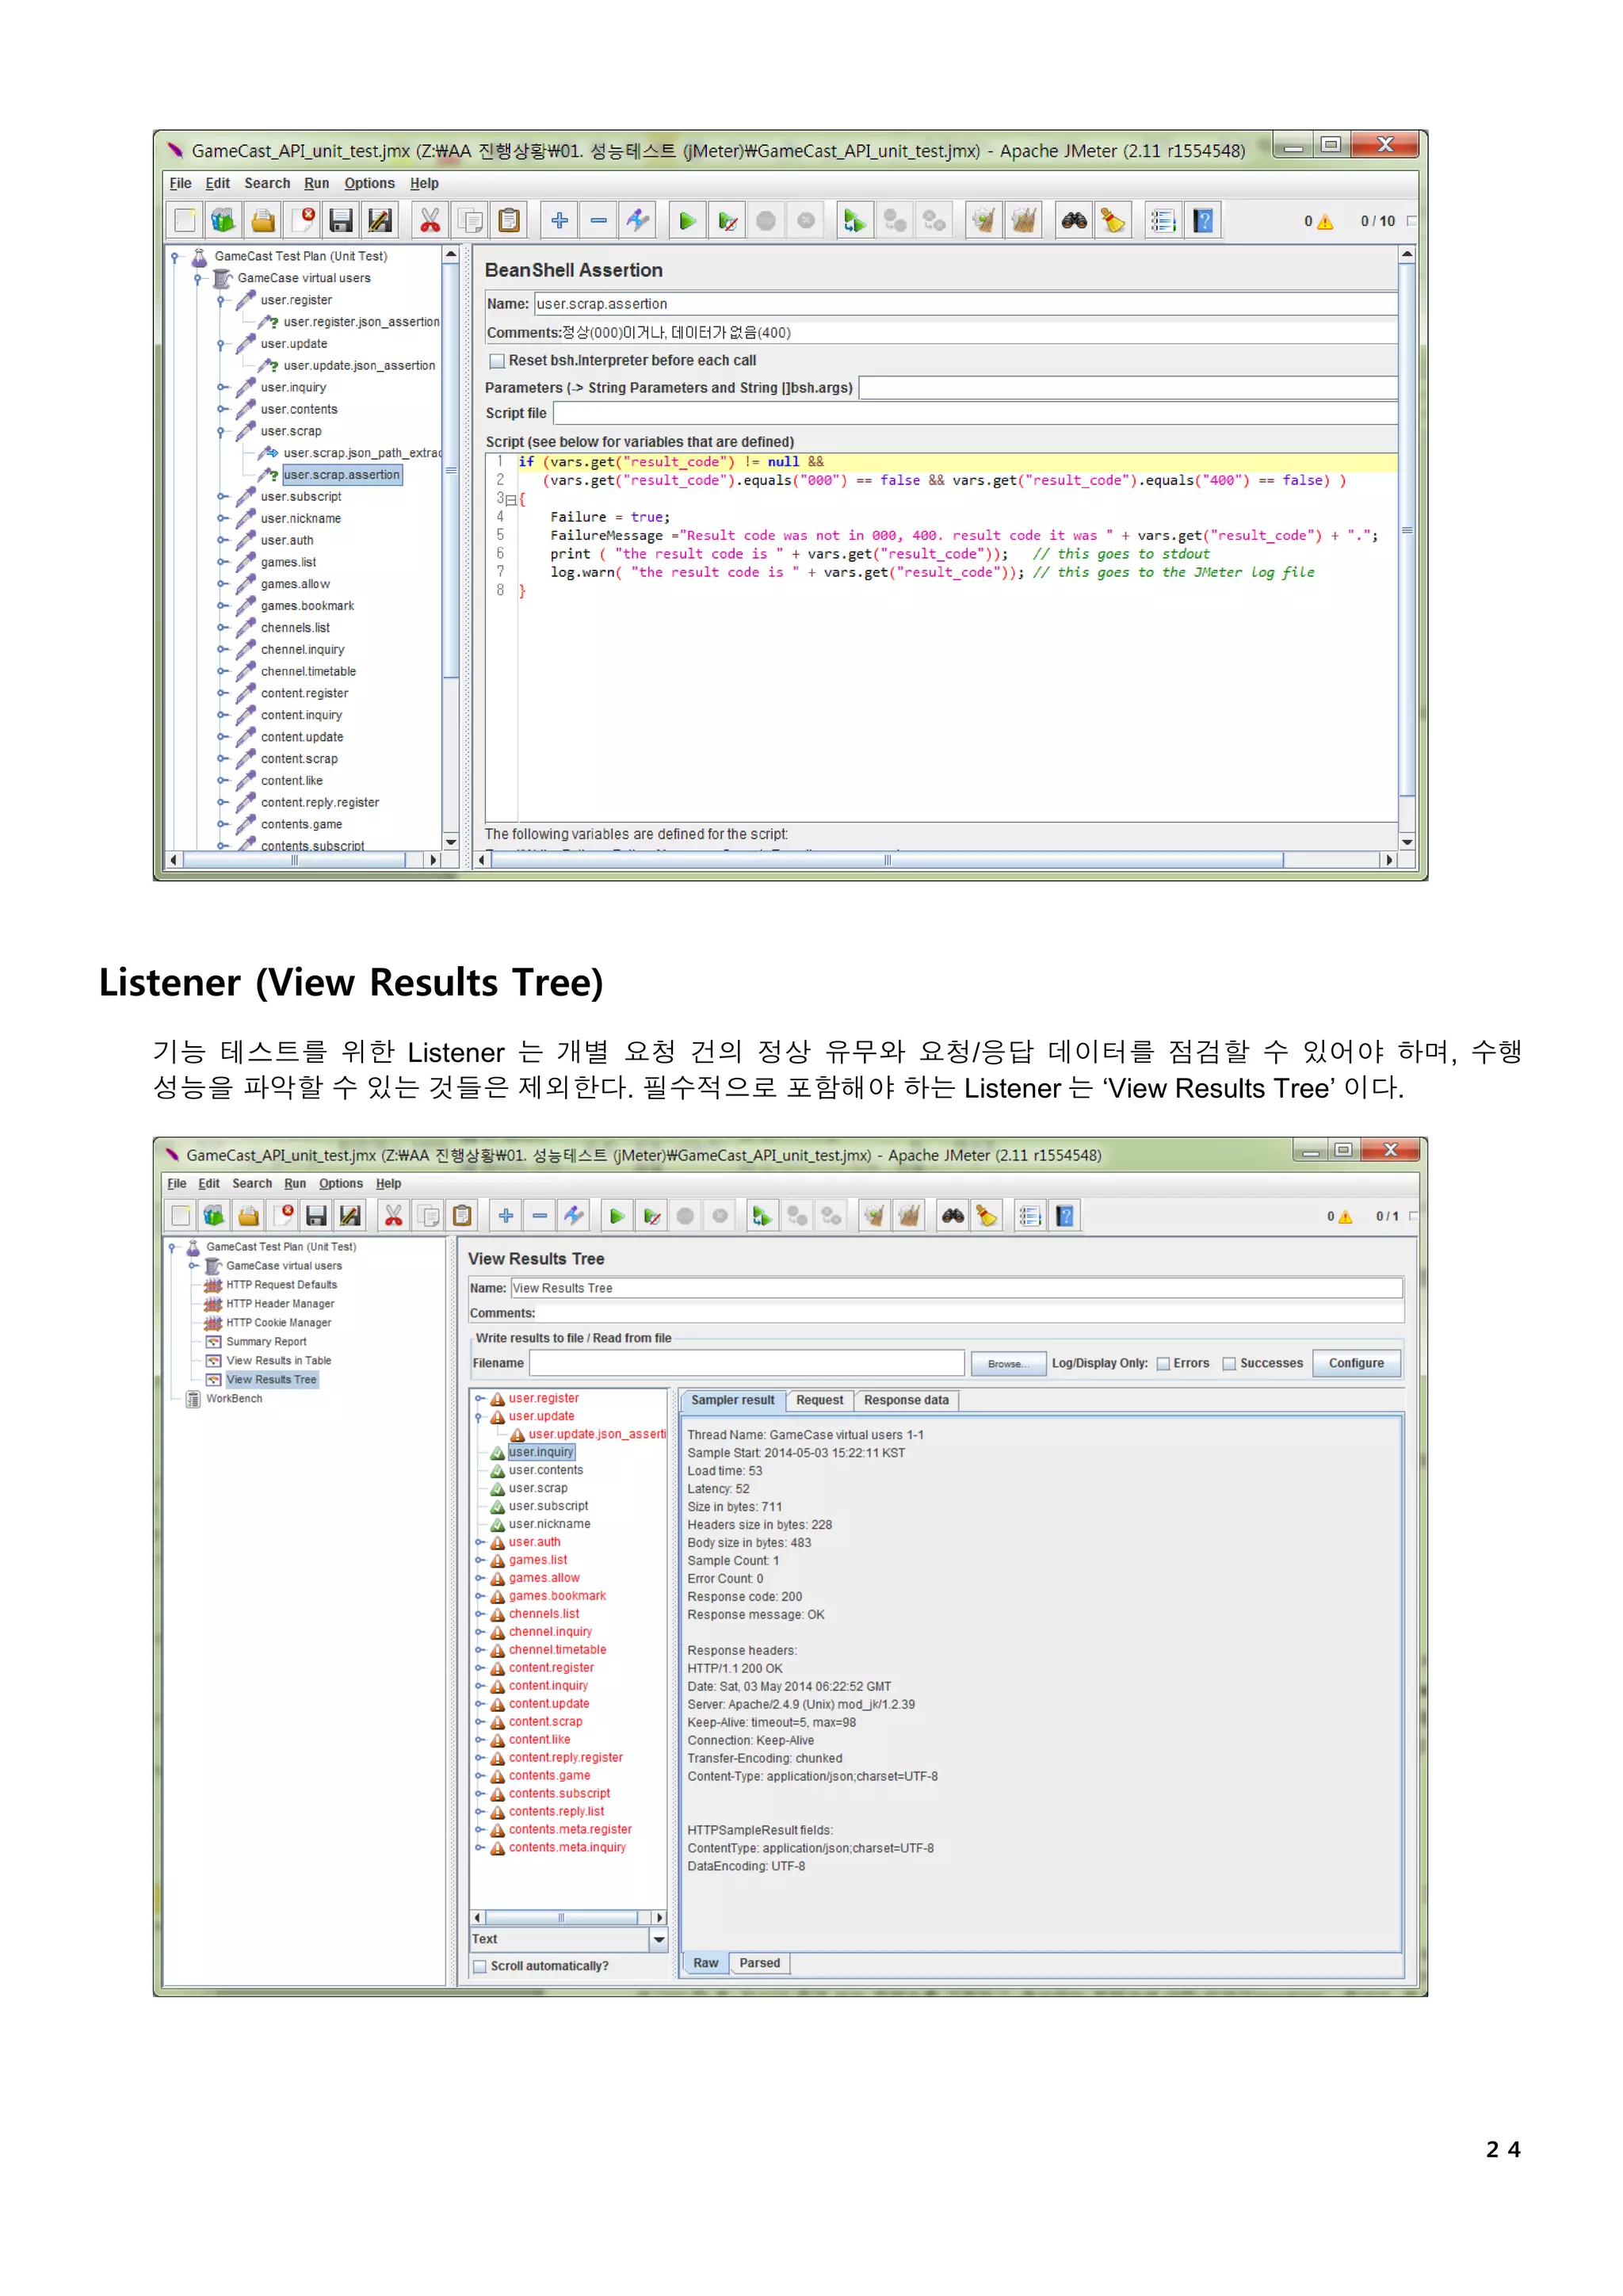1623x2296 pixels.
Task: Collapse GameCase virtual users in upper tree
Action: pos(198,278)
